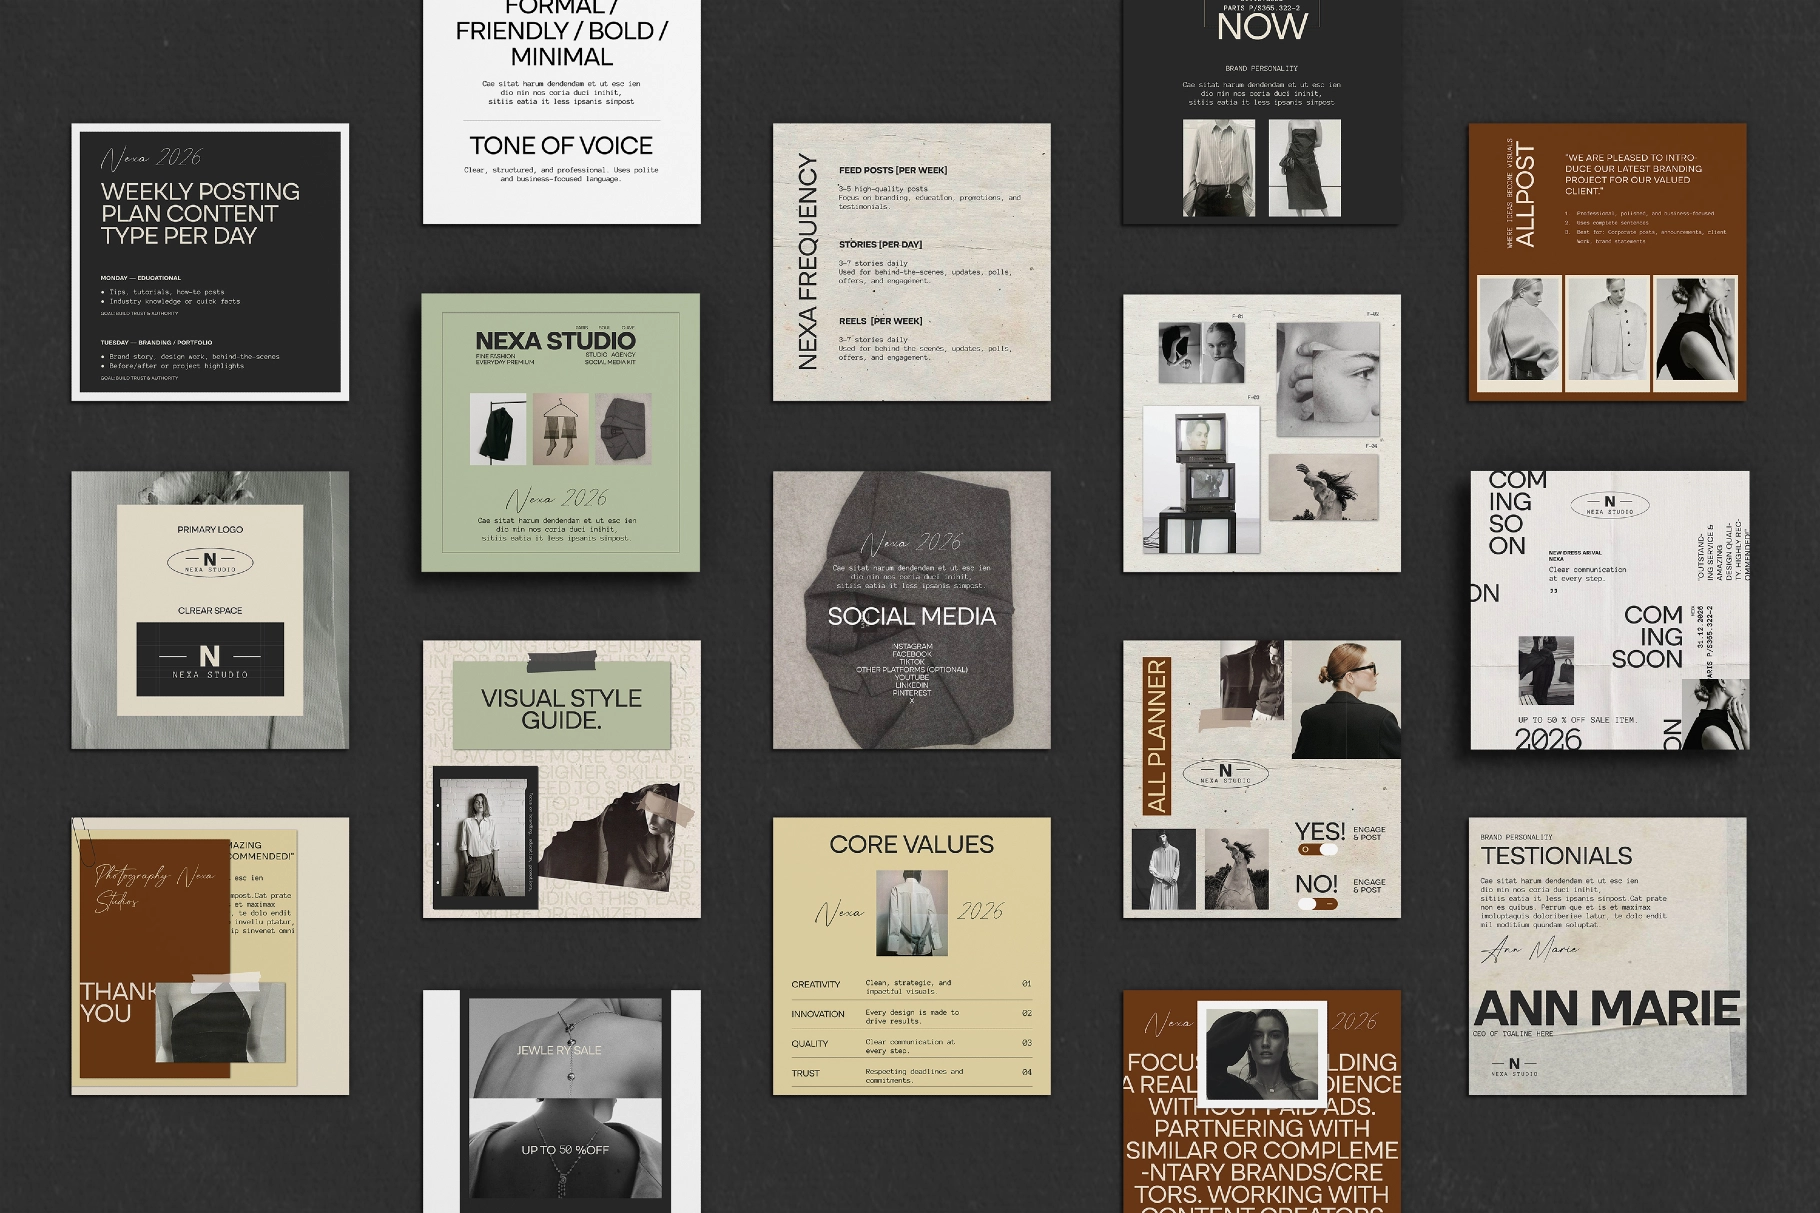Click the dark N logo under Clear Space
This screenshot has width=1820, height=1213.
(x=210, y=659)
